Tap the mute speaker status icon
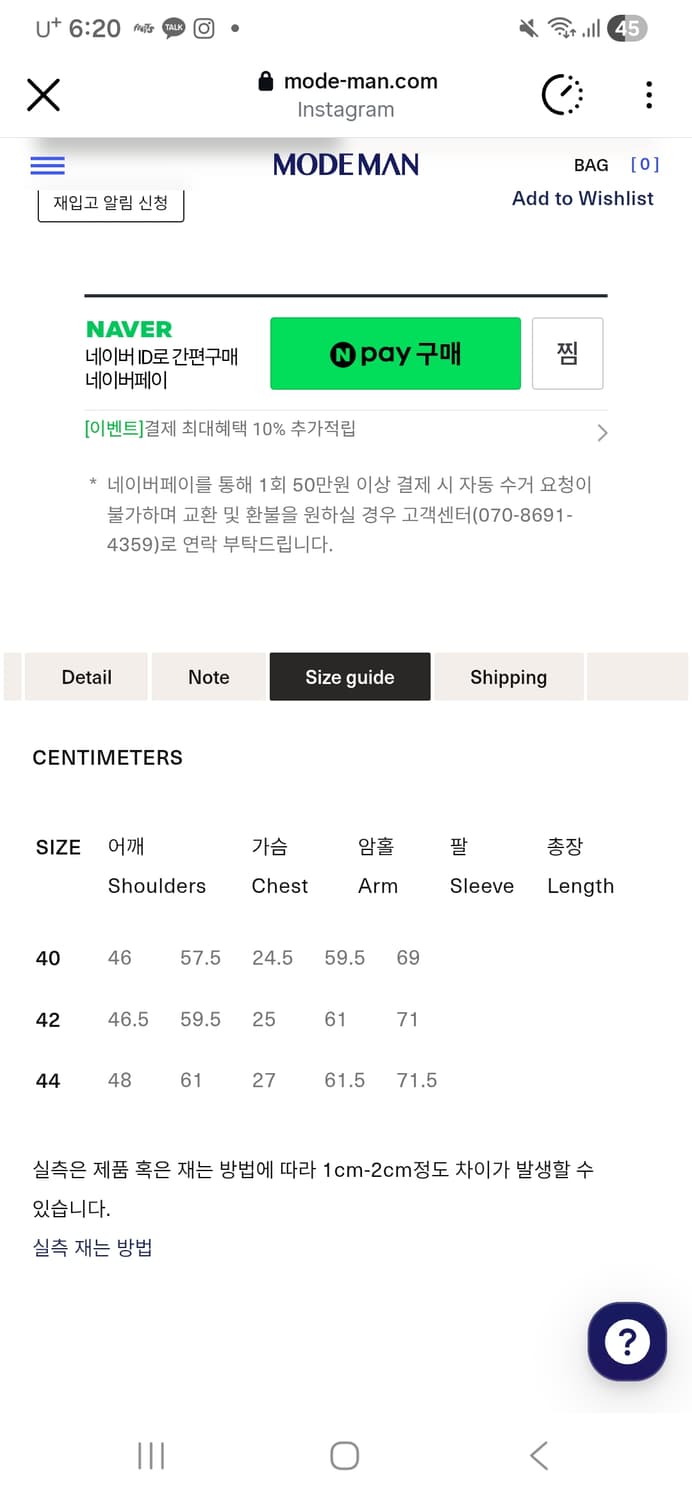The width and height of the screenshot is (692, 1500). (x=528, y=27)
